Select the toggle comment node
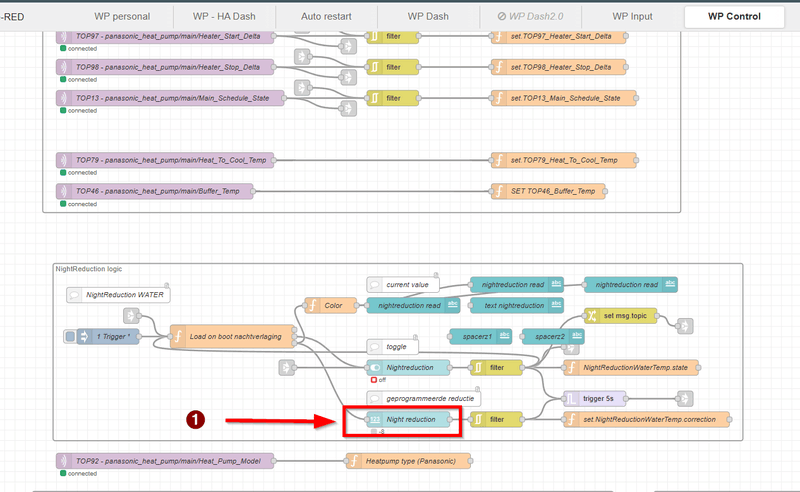This screenshot has width=800, height=492. pyautogui.click(x=392, y=347)
